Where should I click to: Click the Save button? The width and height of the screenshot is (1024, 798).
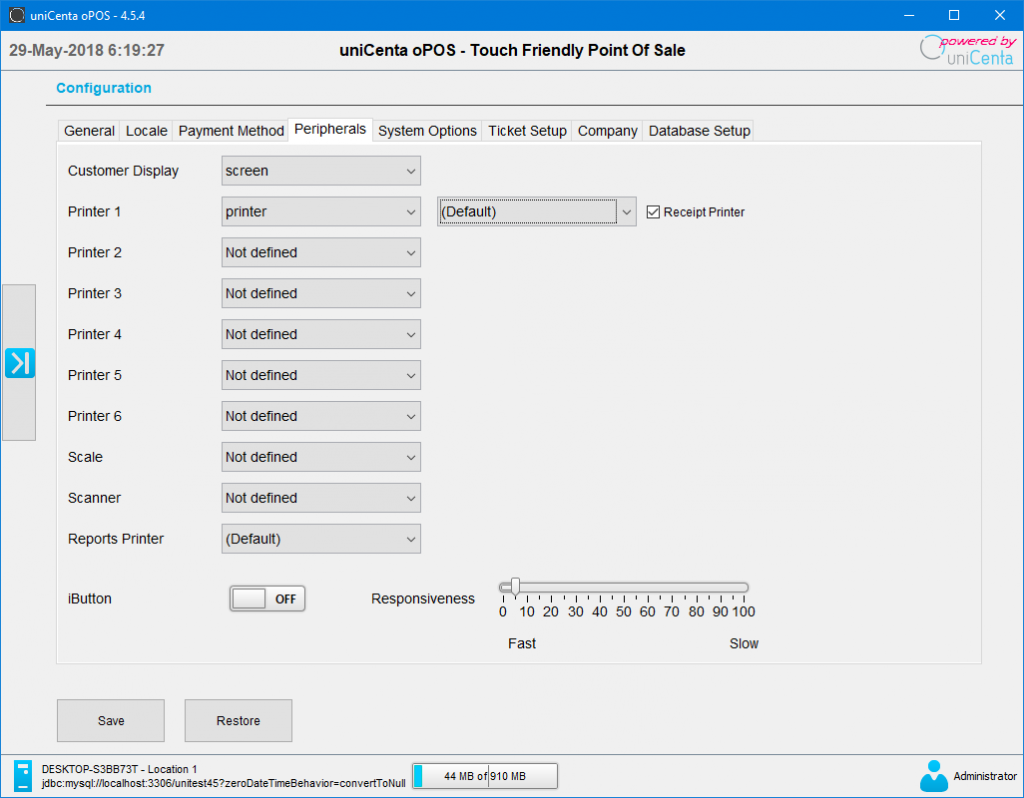click(x=110, y=720)
